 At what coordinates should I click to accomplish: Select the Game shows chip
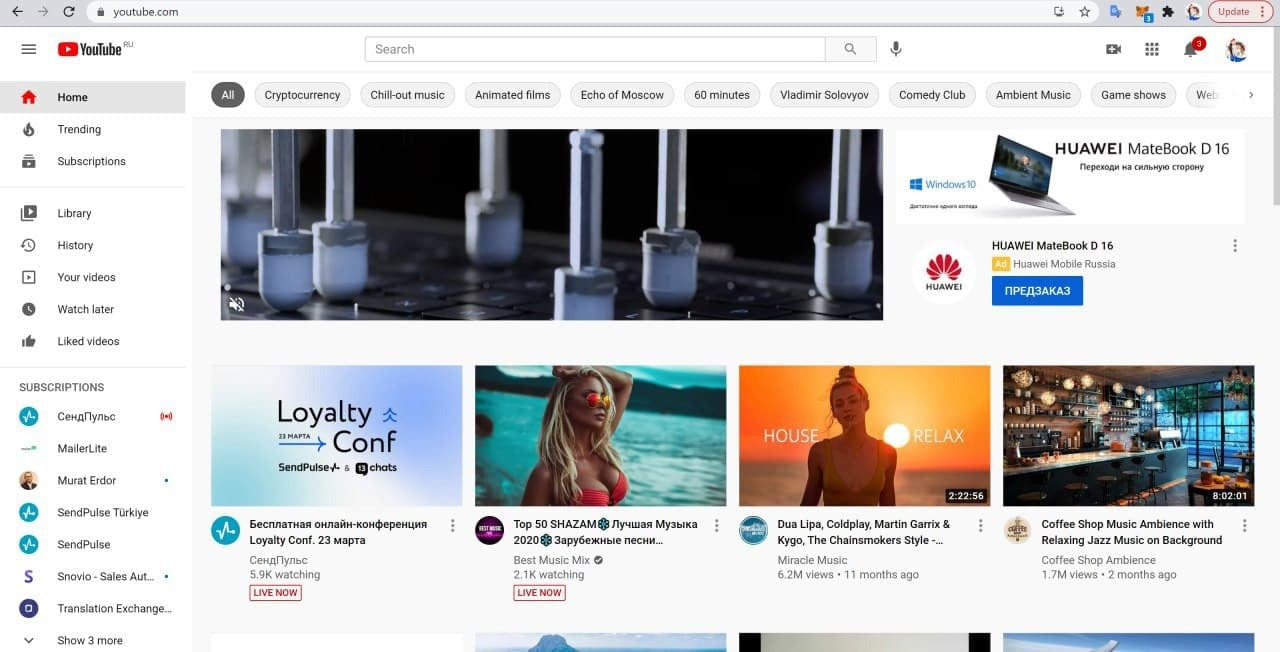[1133, 95]
